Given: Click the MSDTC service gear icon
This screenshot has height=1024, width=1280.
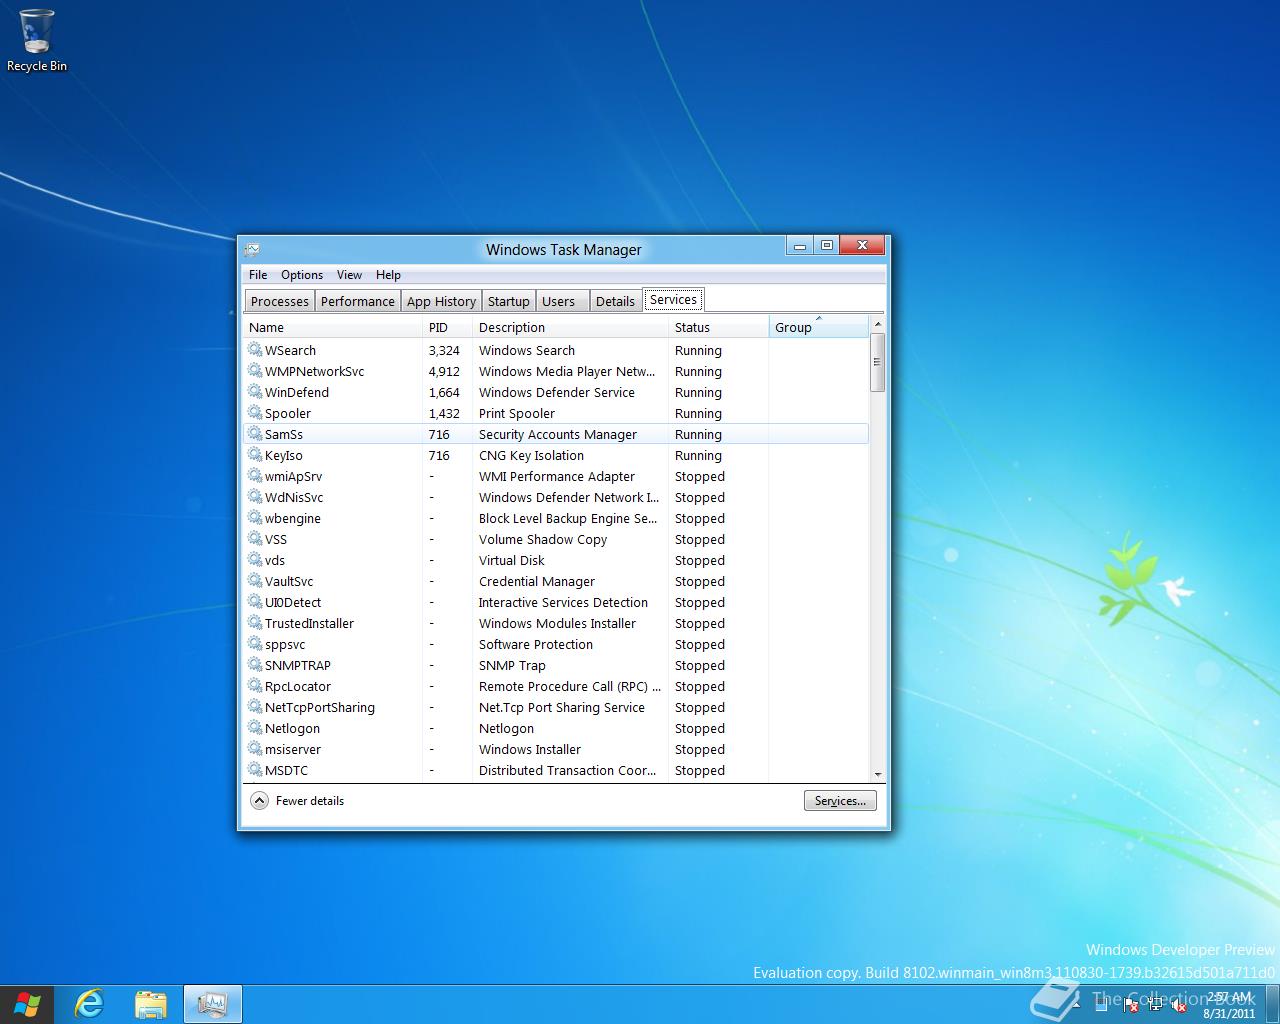Looking at the screenshot, I should pyautogui.click(x=255, y=770).
